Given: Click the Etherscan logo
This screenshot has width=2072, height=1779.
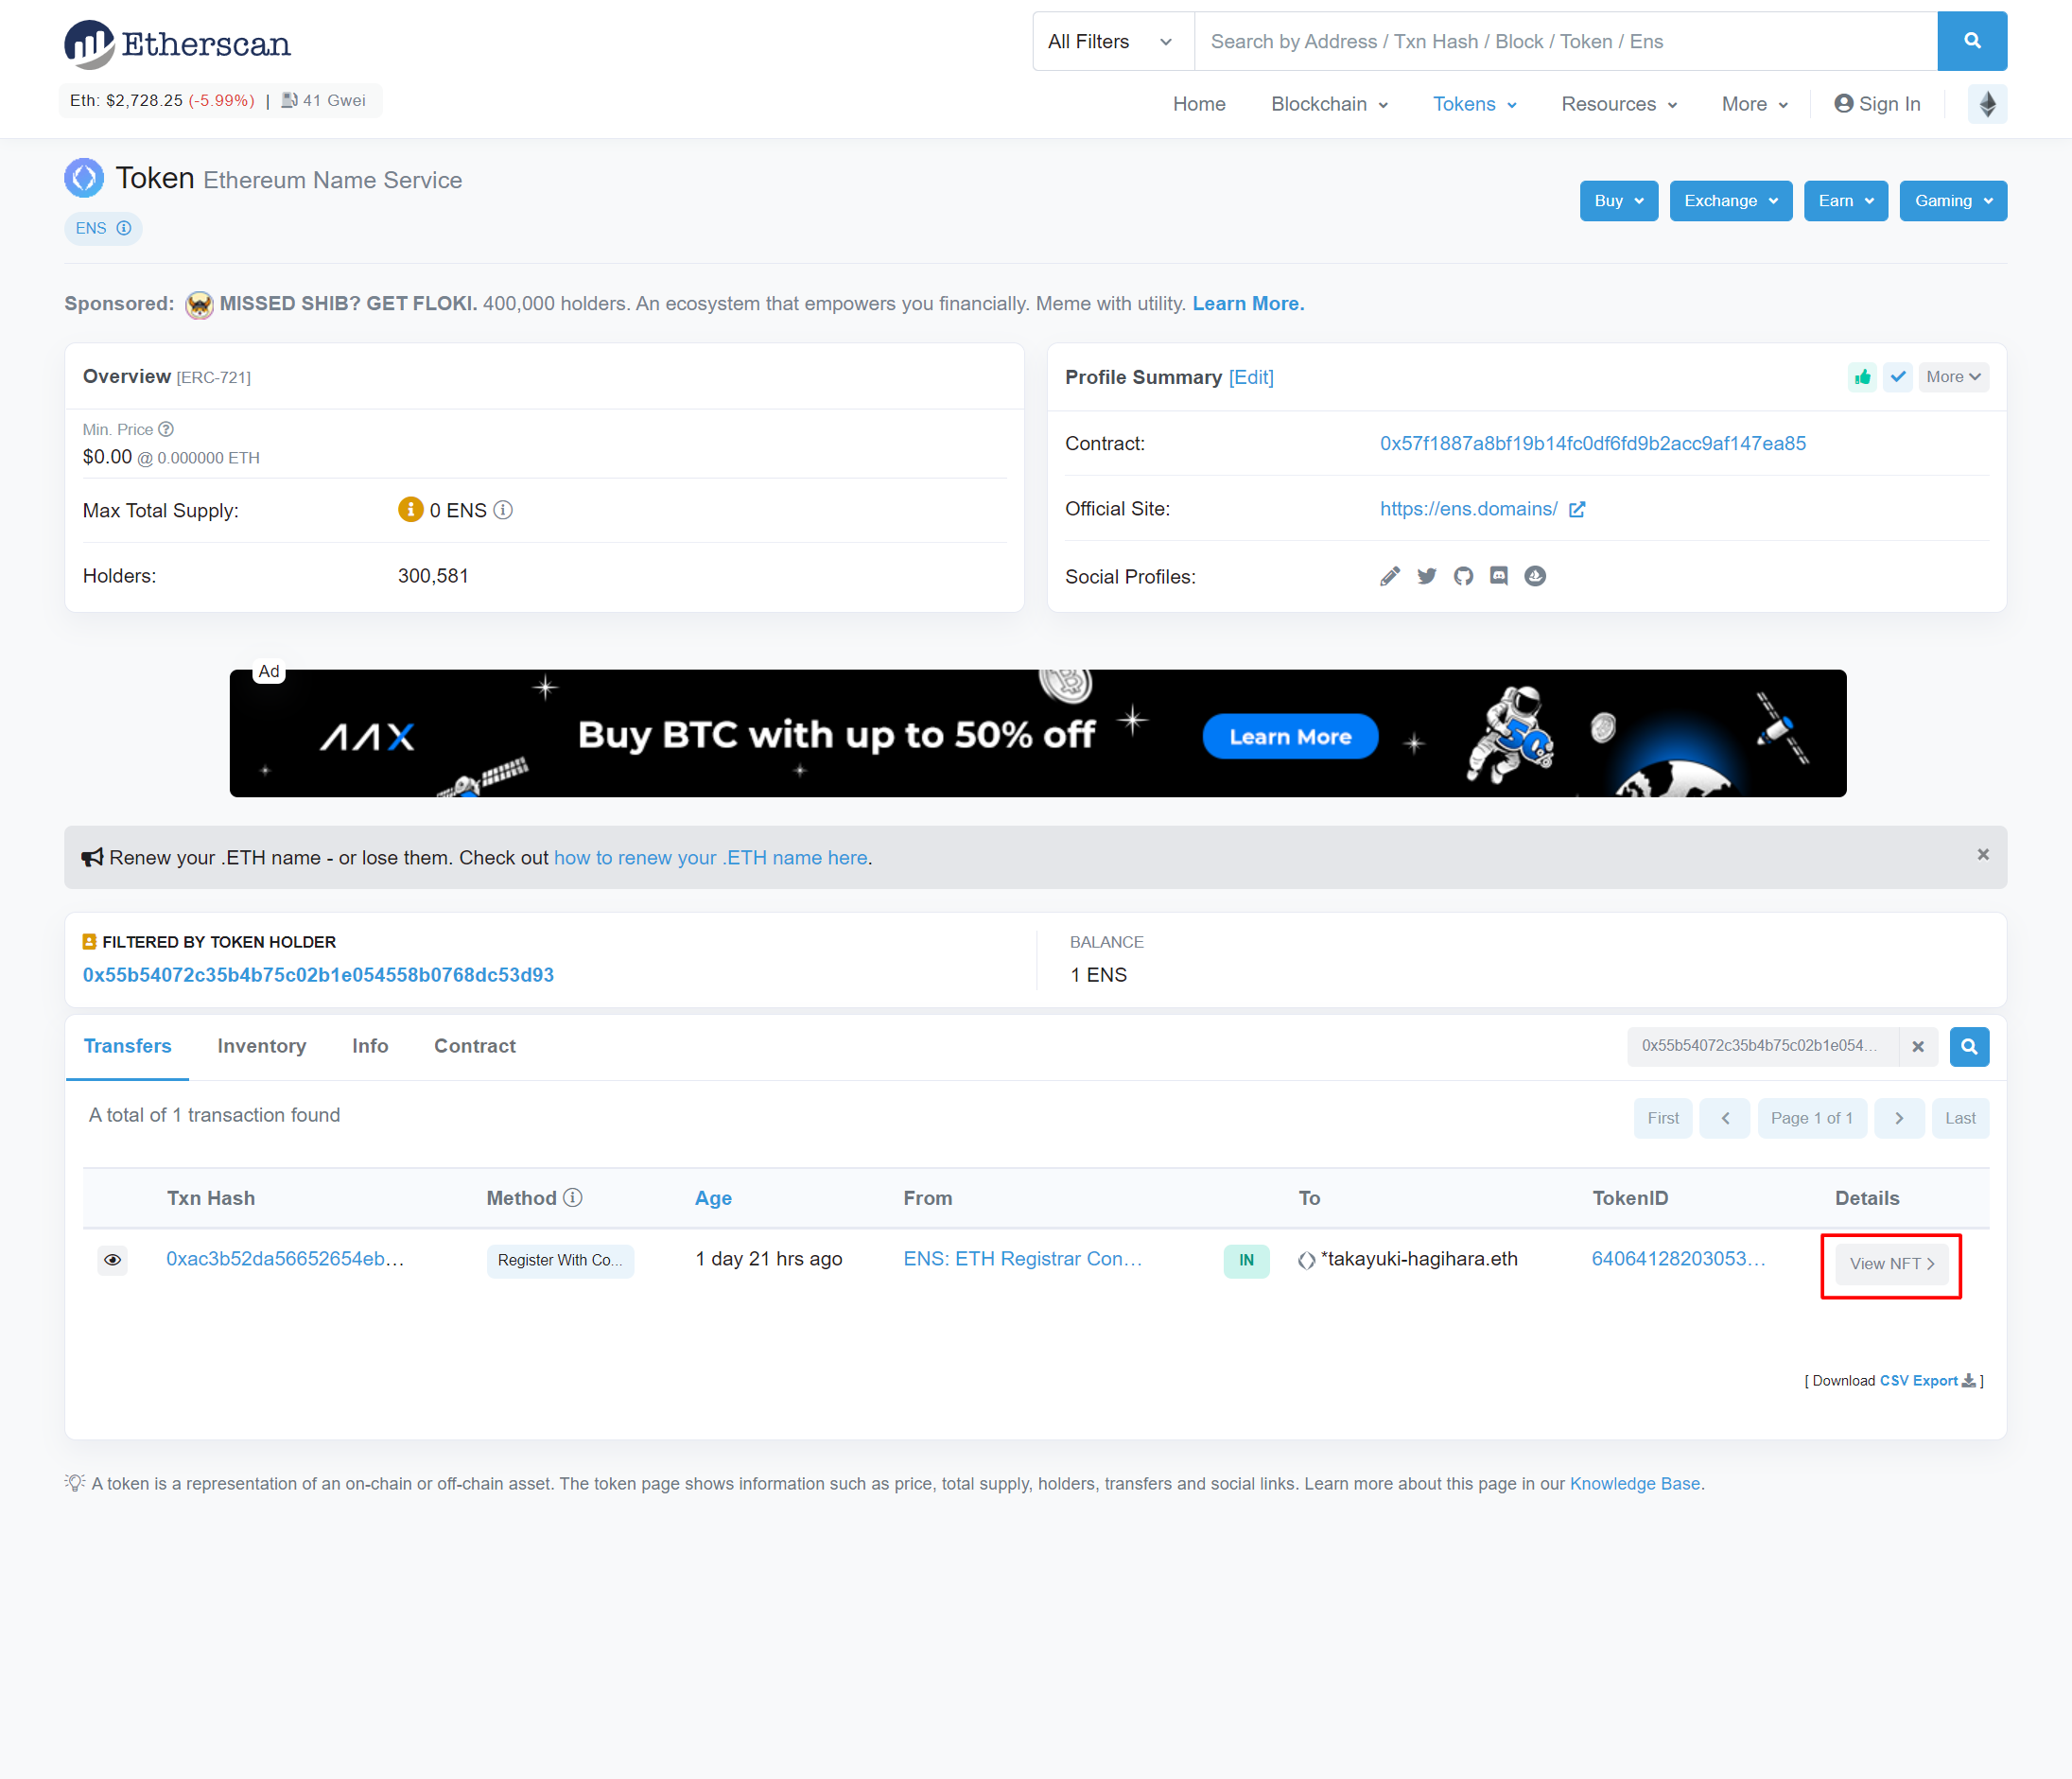Looking at the screenshot, I should [177, 44].
